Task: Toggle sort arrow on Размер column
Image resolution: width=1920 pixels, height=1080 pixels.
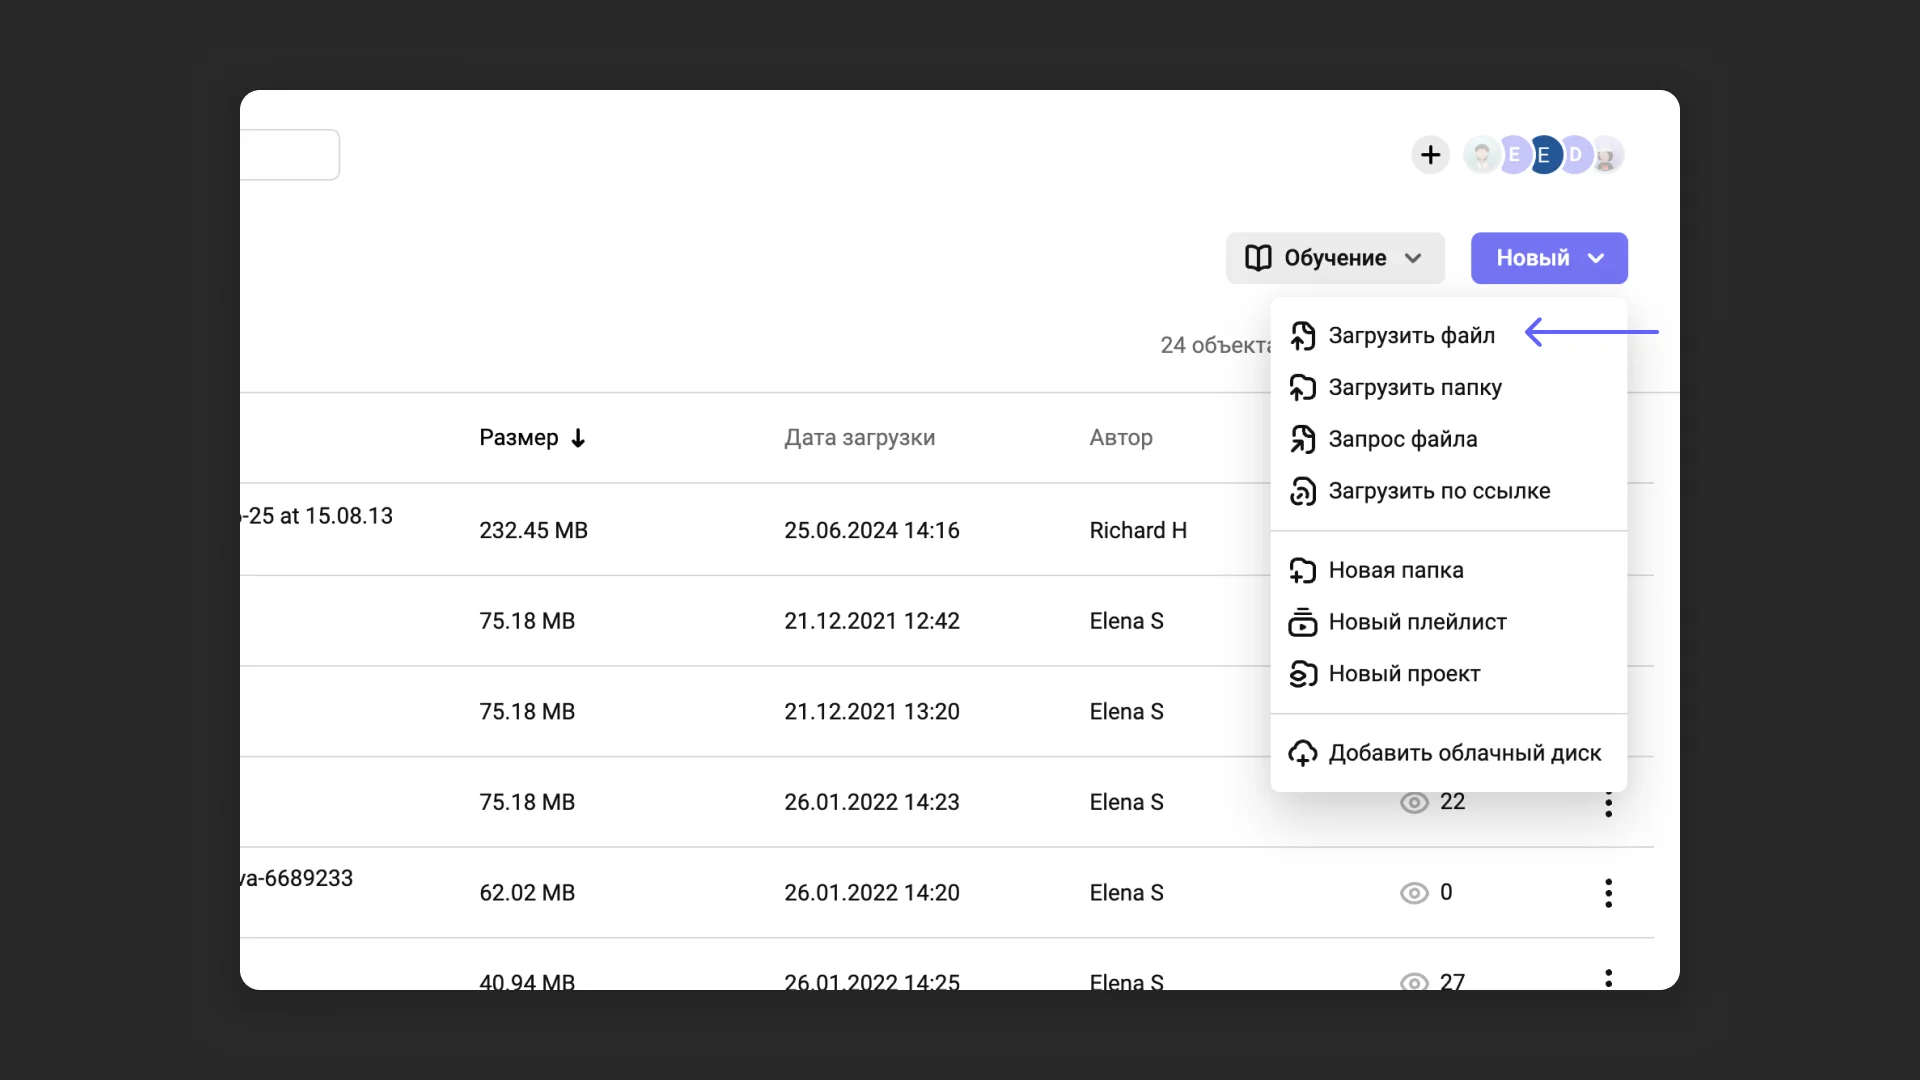Action: [578, 438]
